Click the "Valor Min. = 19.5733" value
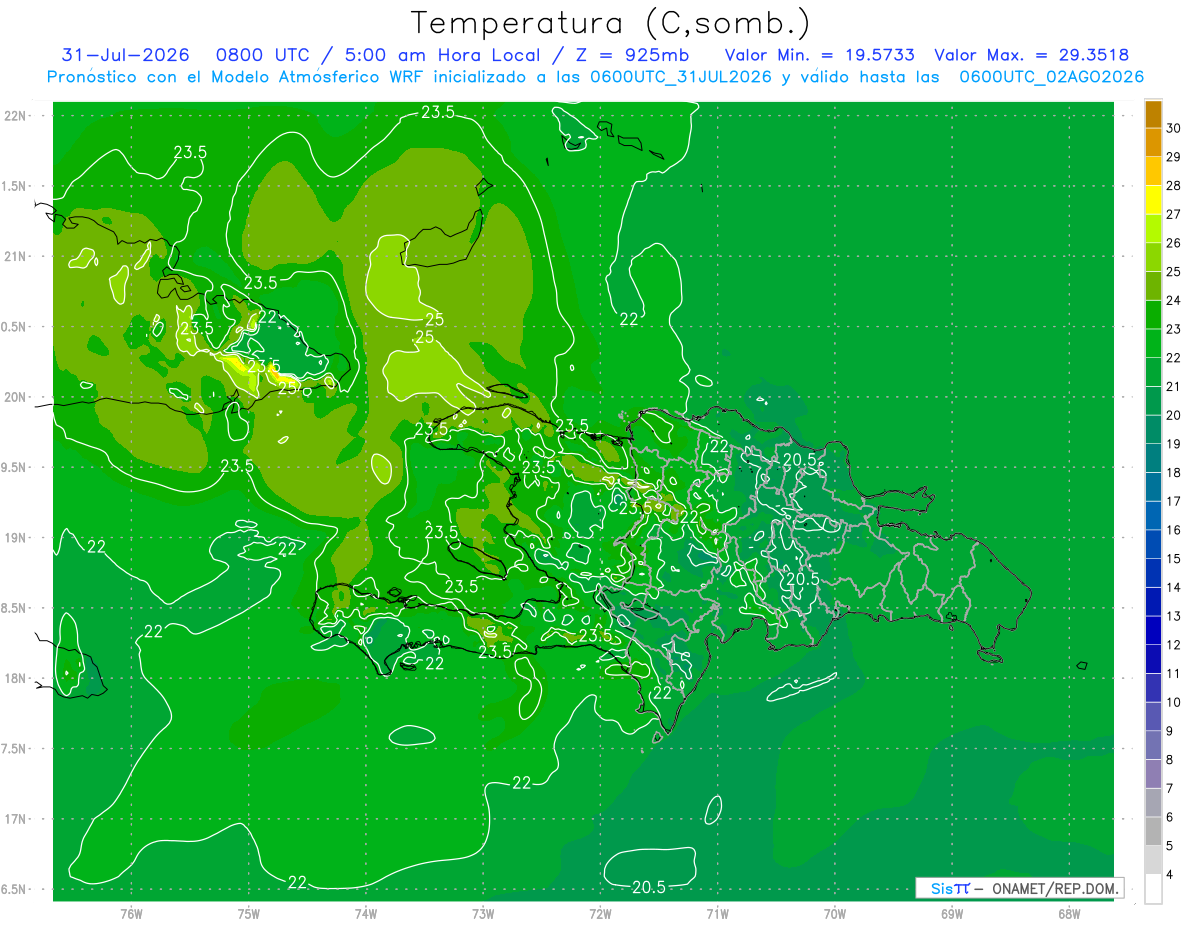 820,55
